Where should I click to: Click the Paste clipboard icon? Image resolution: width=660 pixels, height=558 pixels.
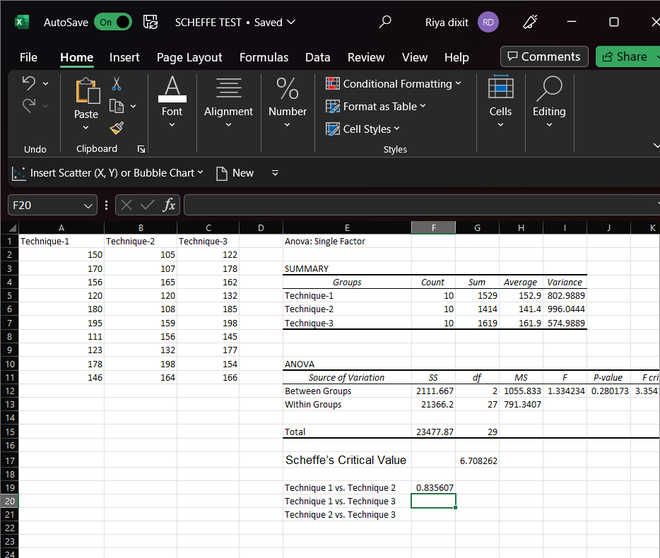tap(87, 90)
